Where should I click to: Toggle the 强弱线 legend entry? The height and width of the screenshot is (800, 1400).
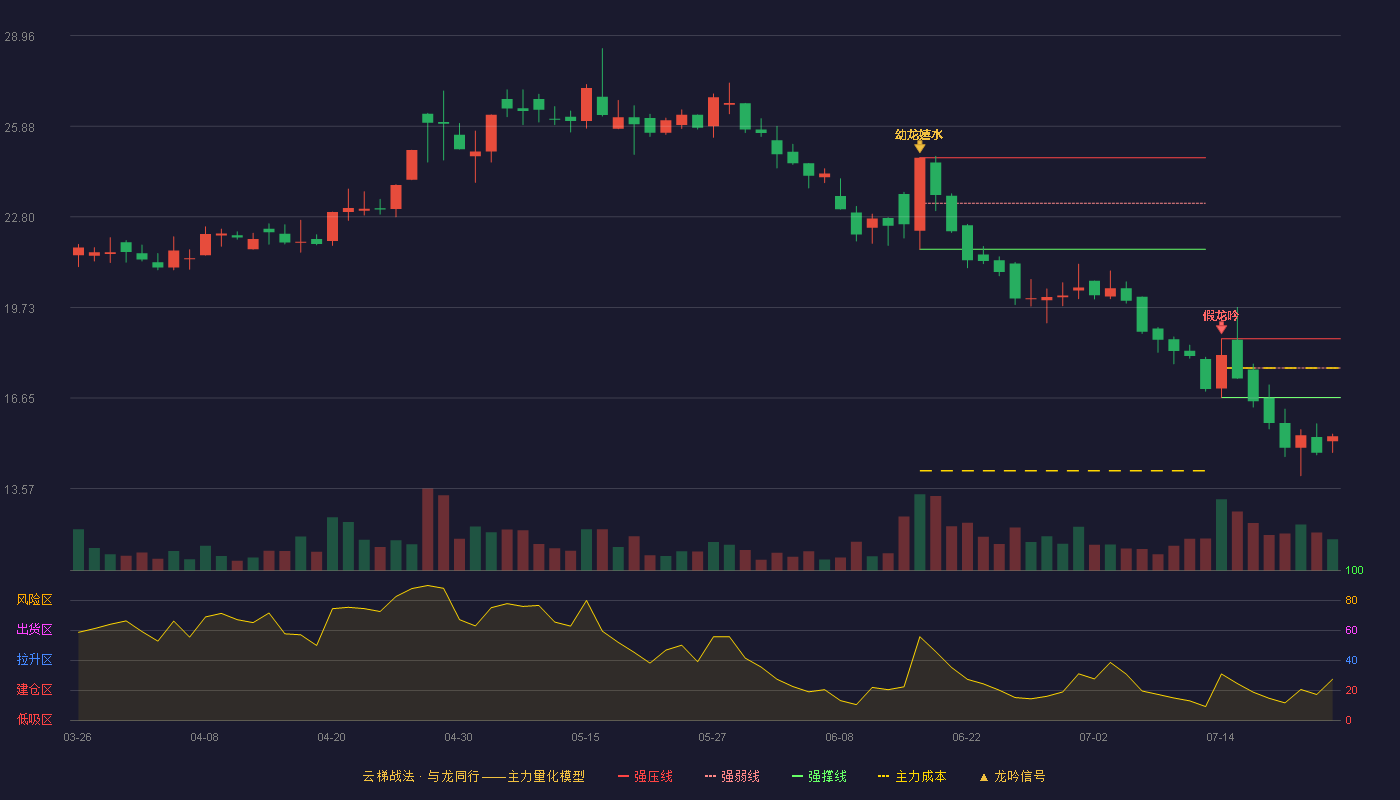pos(732,776)
